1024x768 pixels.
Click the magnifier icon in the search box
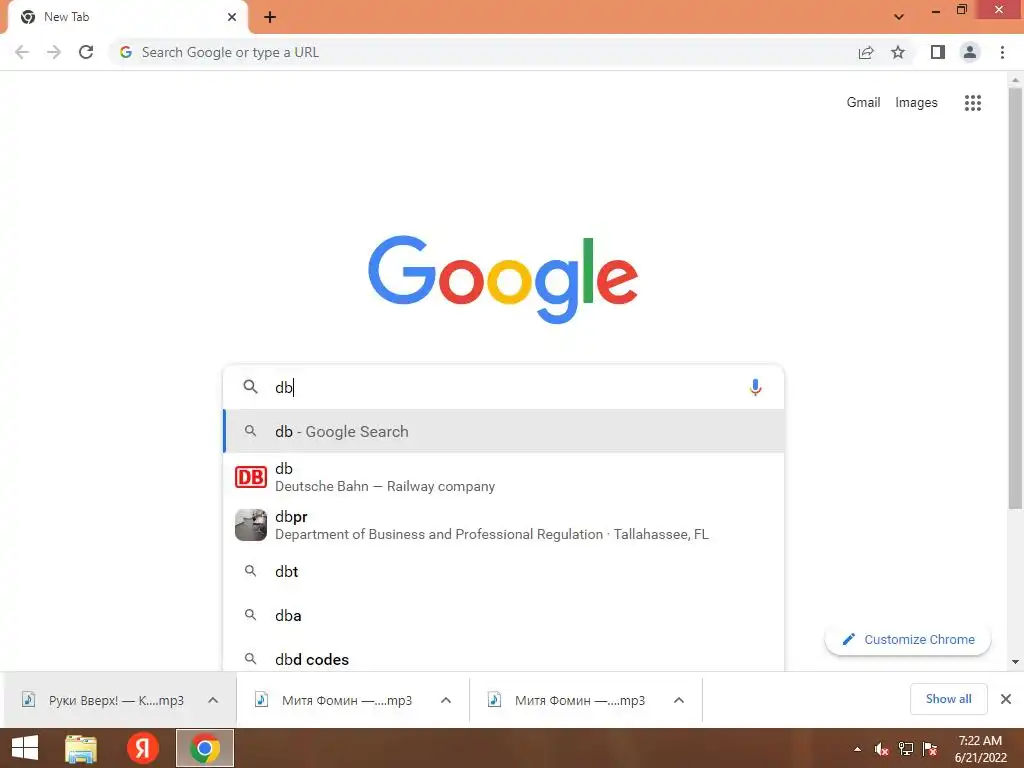pyautogui.click(x=250, y=387)
